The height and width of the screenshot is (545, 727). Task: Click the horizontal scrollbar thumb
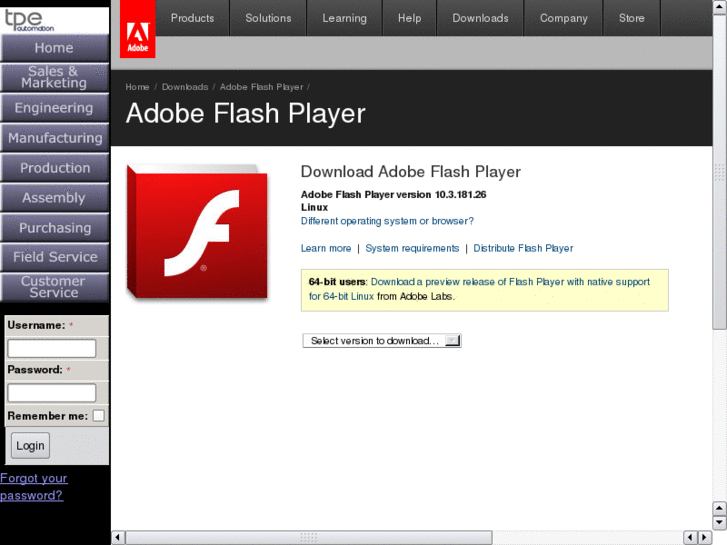pos(309,537)
